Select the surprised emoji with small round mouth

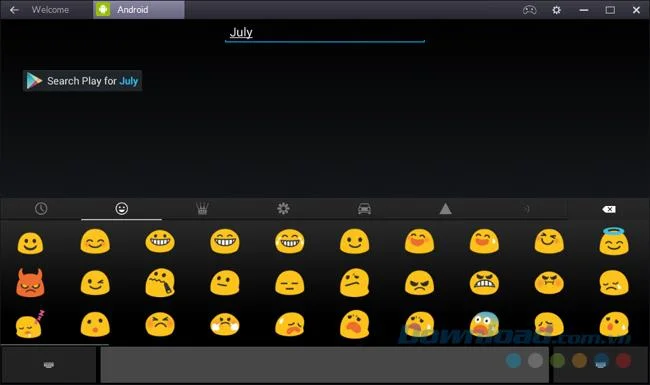[95, 324]
